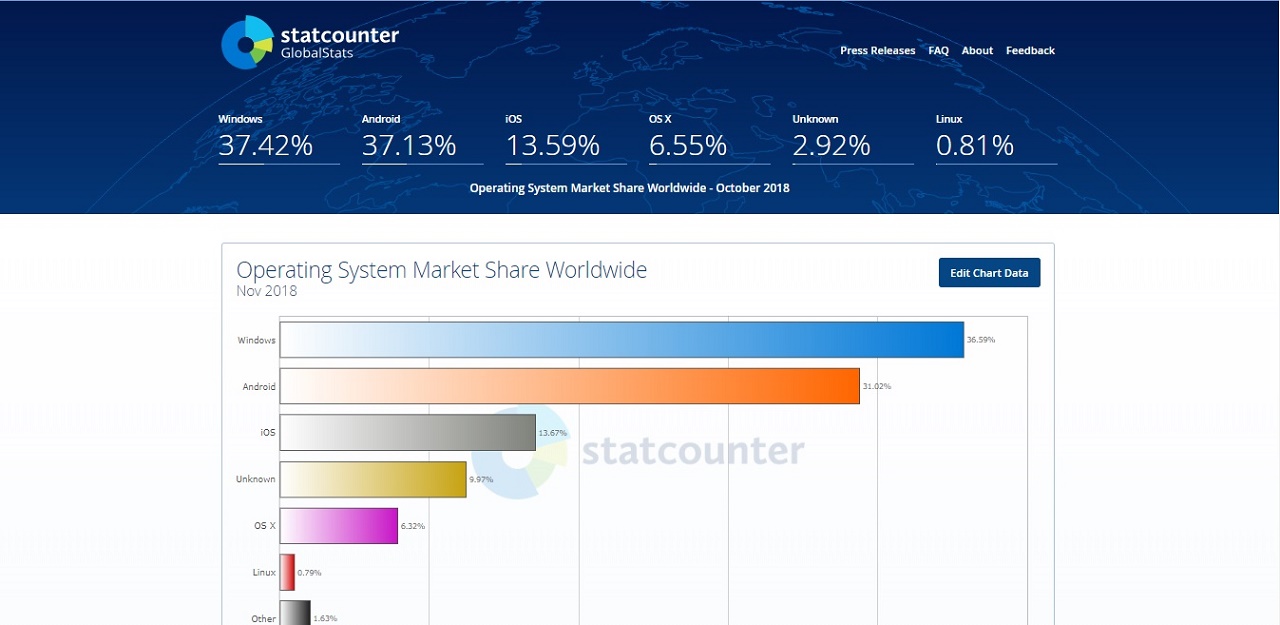Image resolution: width=1280 pixels, height=625 pixels.
Task: Select the Android 37.13% header stat
Action: (x=422, y=137)
